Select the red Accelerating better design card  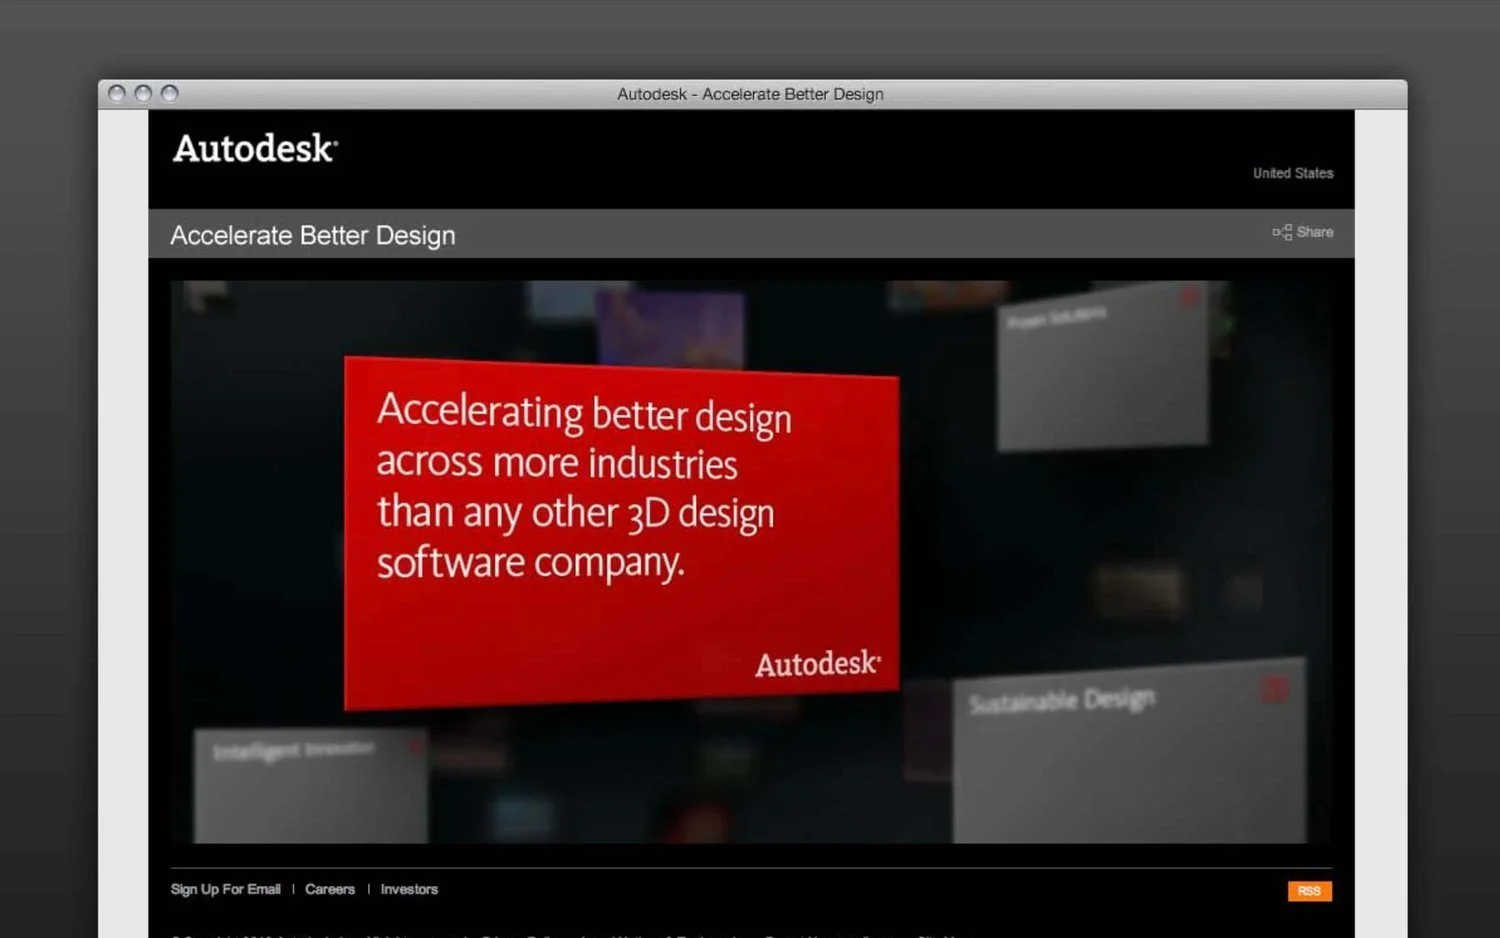[621, 533]
